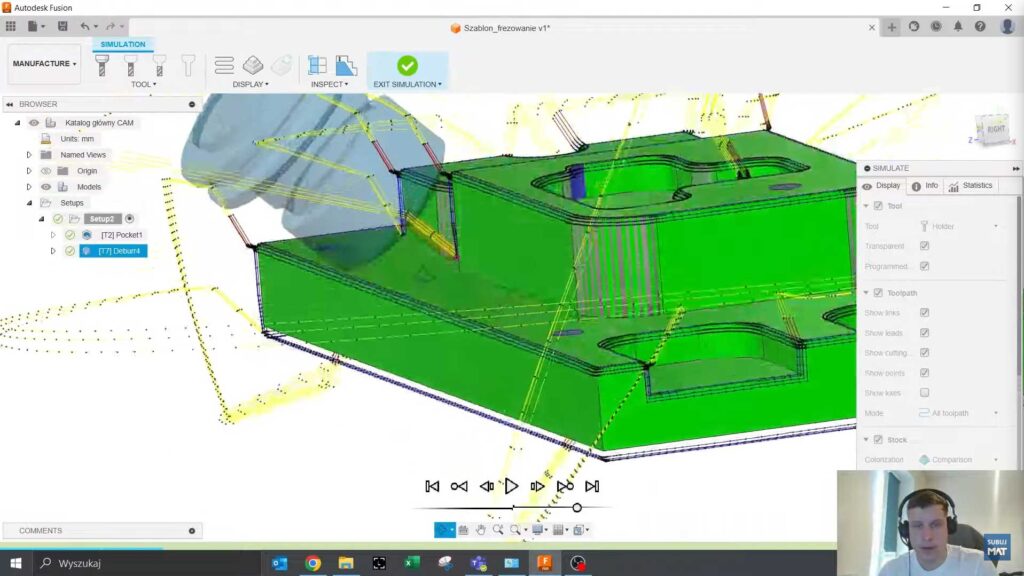Toggle visibility of the Models folder

point(46,187)
